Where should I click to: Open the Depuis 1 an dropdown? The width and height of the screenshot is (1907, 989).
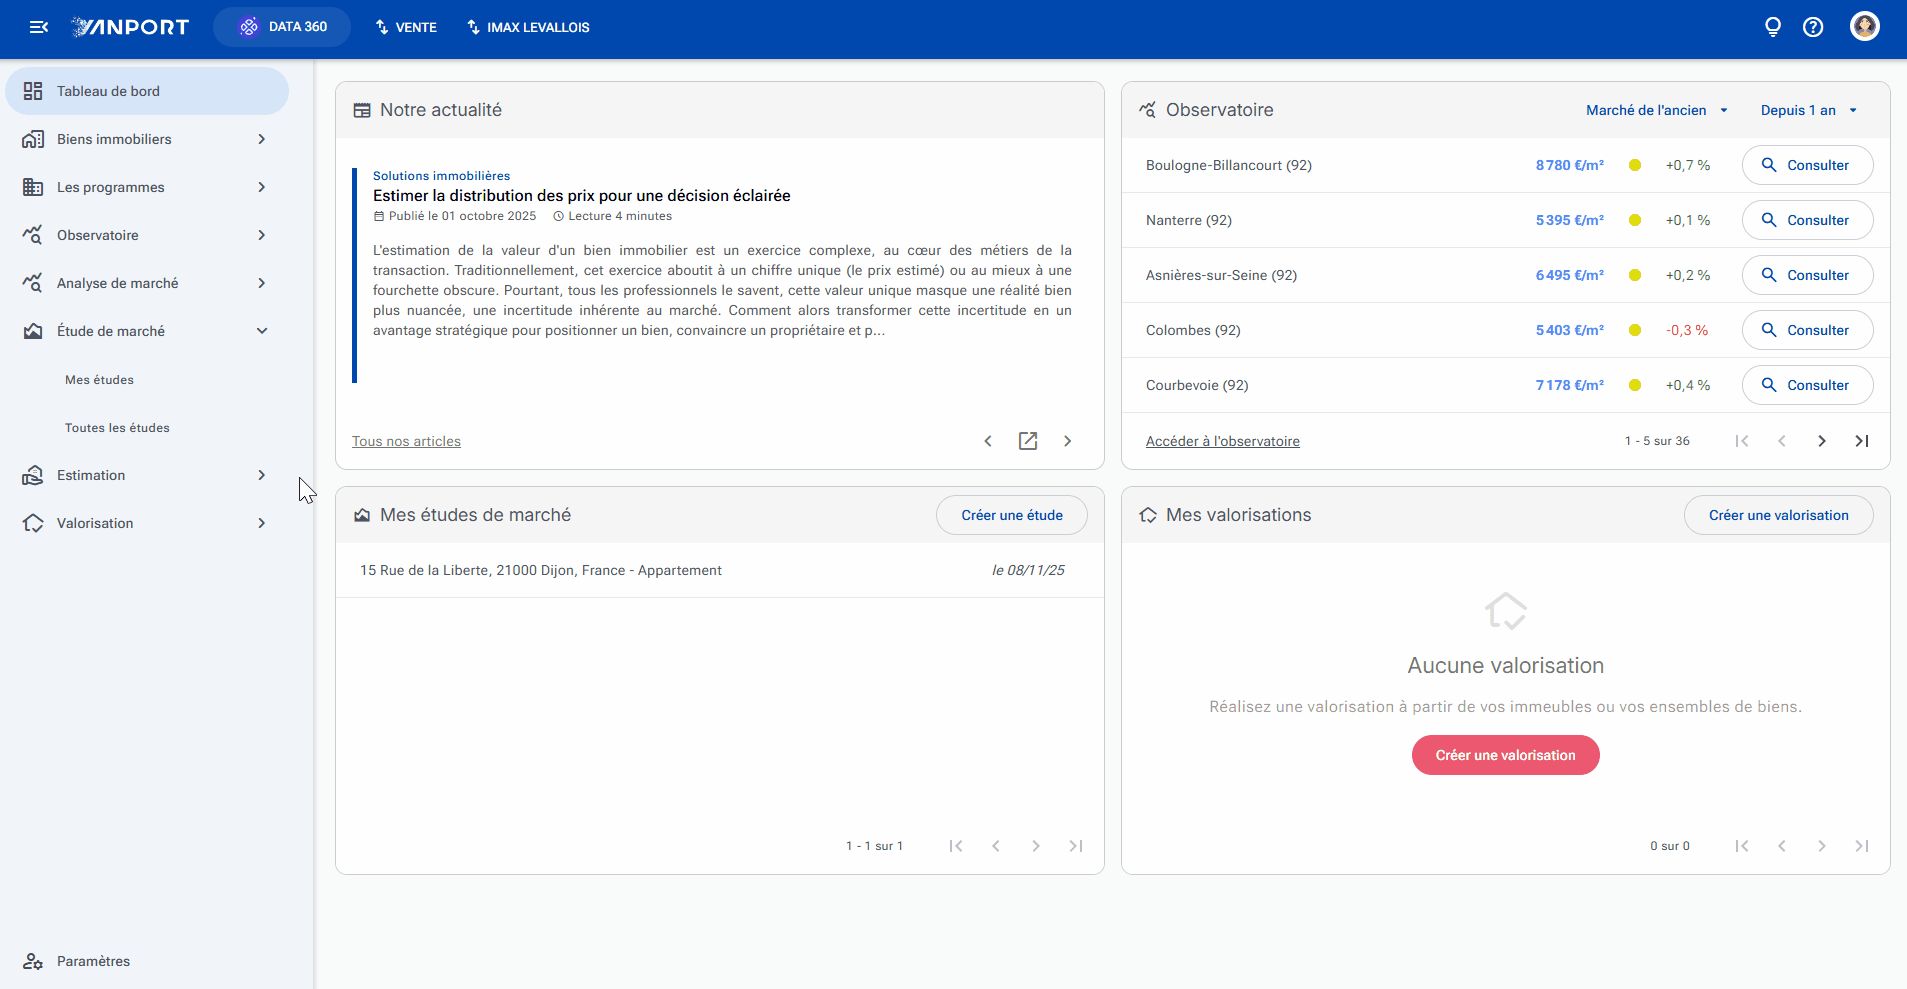tap(1809, 110)
